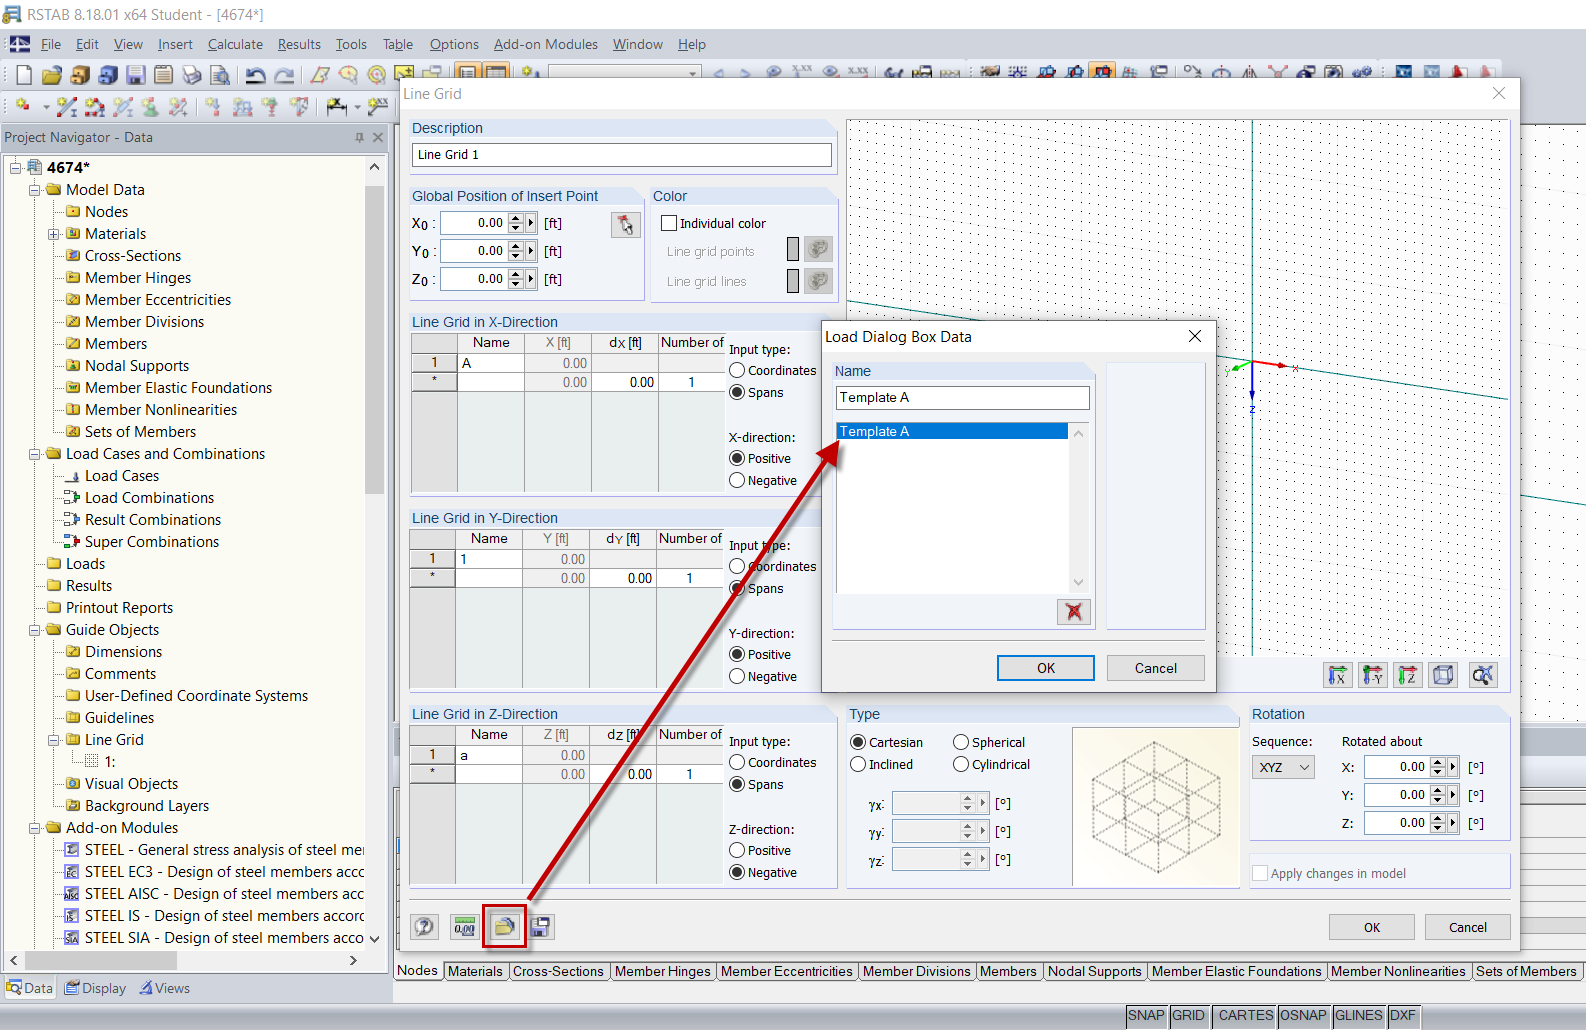
Task: Choose color for line grid points
Action: point(818,249)
